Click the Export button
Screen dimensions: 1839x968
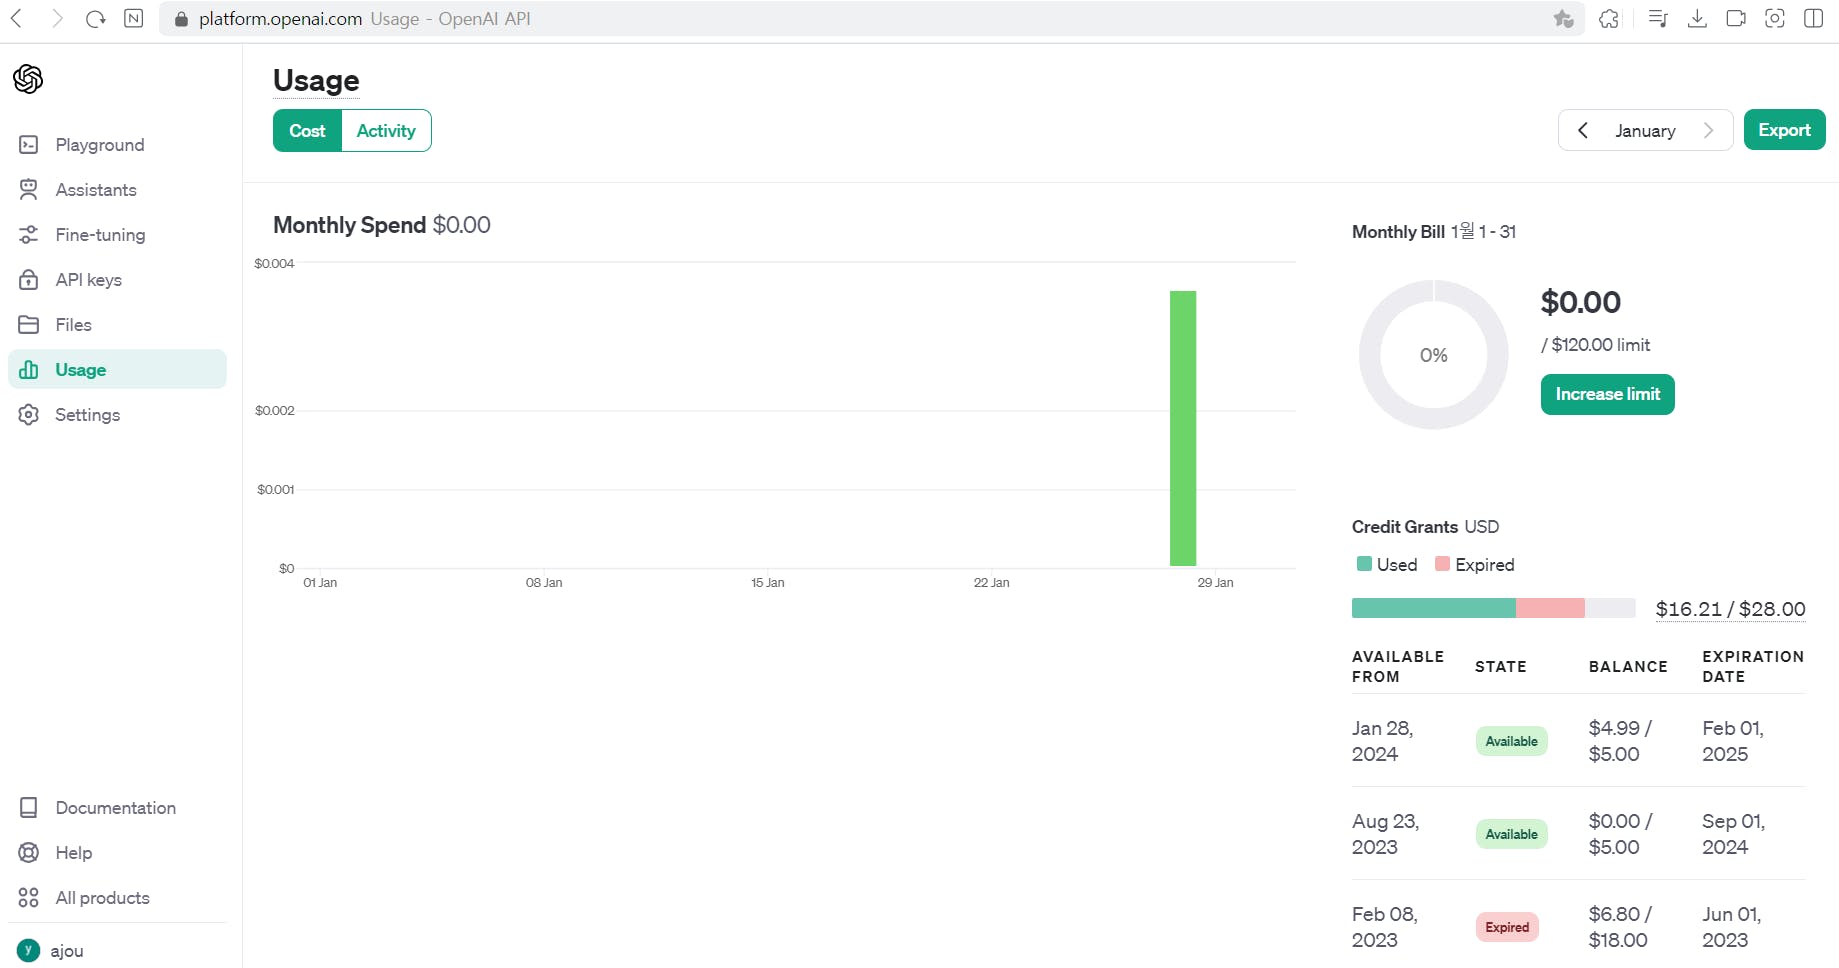pos(1784,130)
